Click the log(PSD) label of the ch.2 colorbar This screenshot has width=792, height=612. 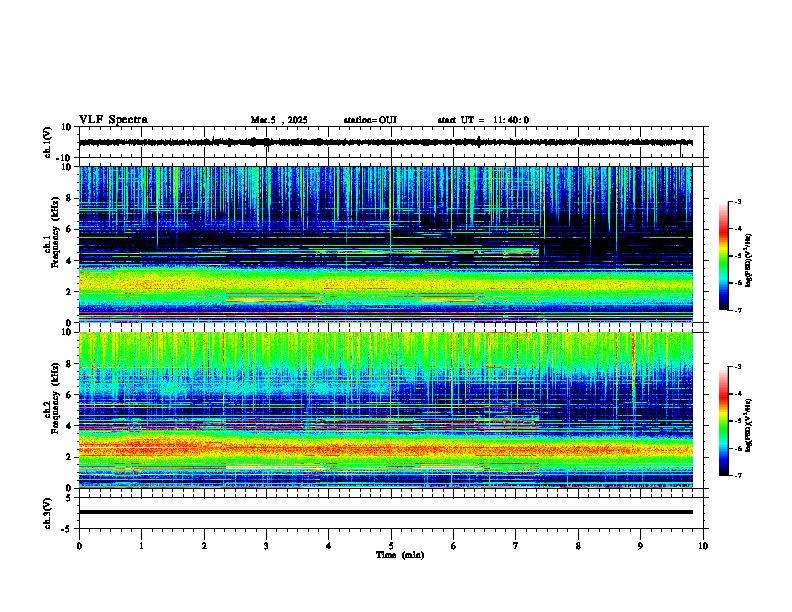748,425
